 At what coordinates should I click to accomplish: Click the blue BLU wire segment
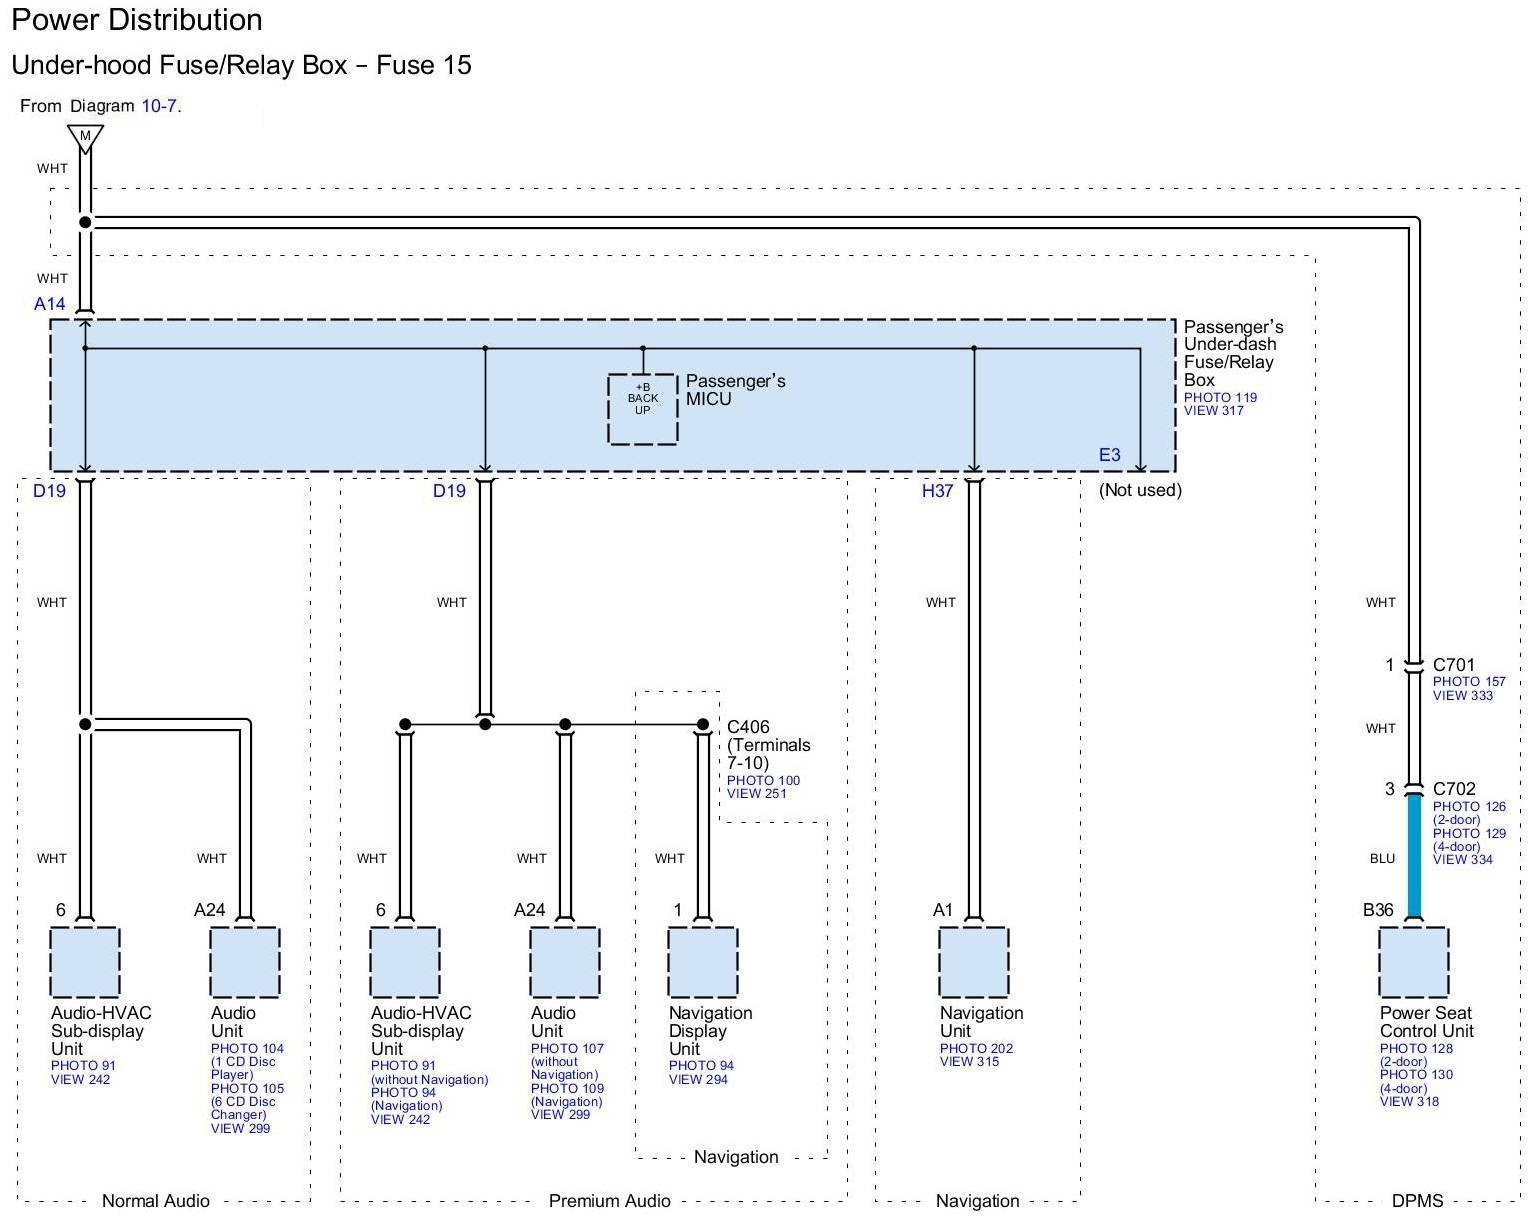(1414, 856)
